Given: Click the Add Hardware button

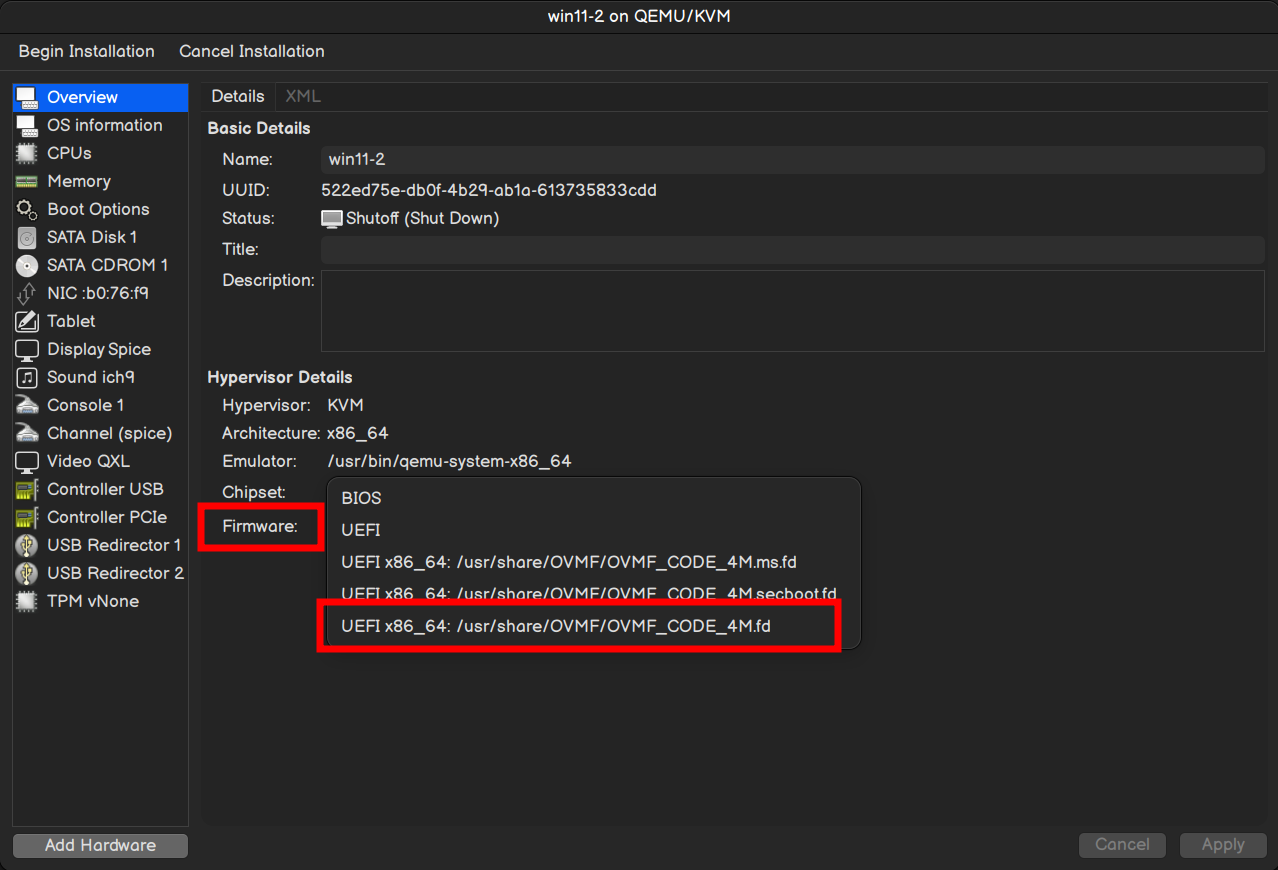Looking at the screenshot, I should 100,845.
